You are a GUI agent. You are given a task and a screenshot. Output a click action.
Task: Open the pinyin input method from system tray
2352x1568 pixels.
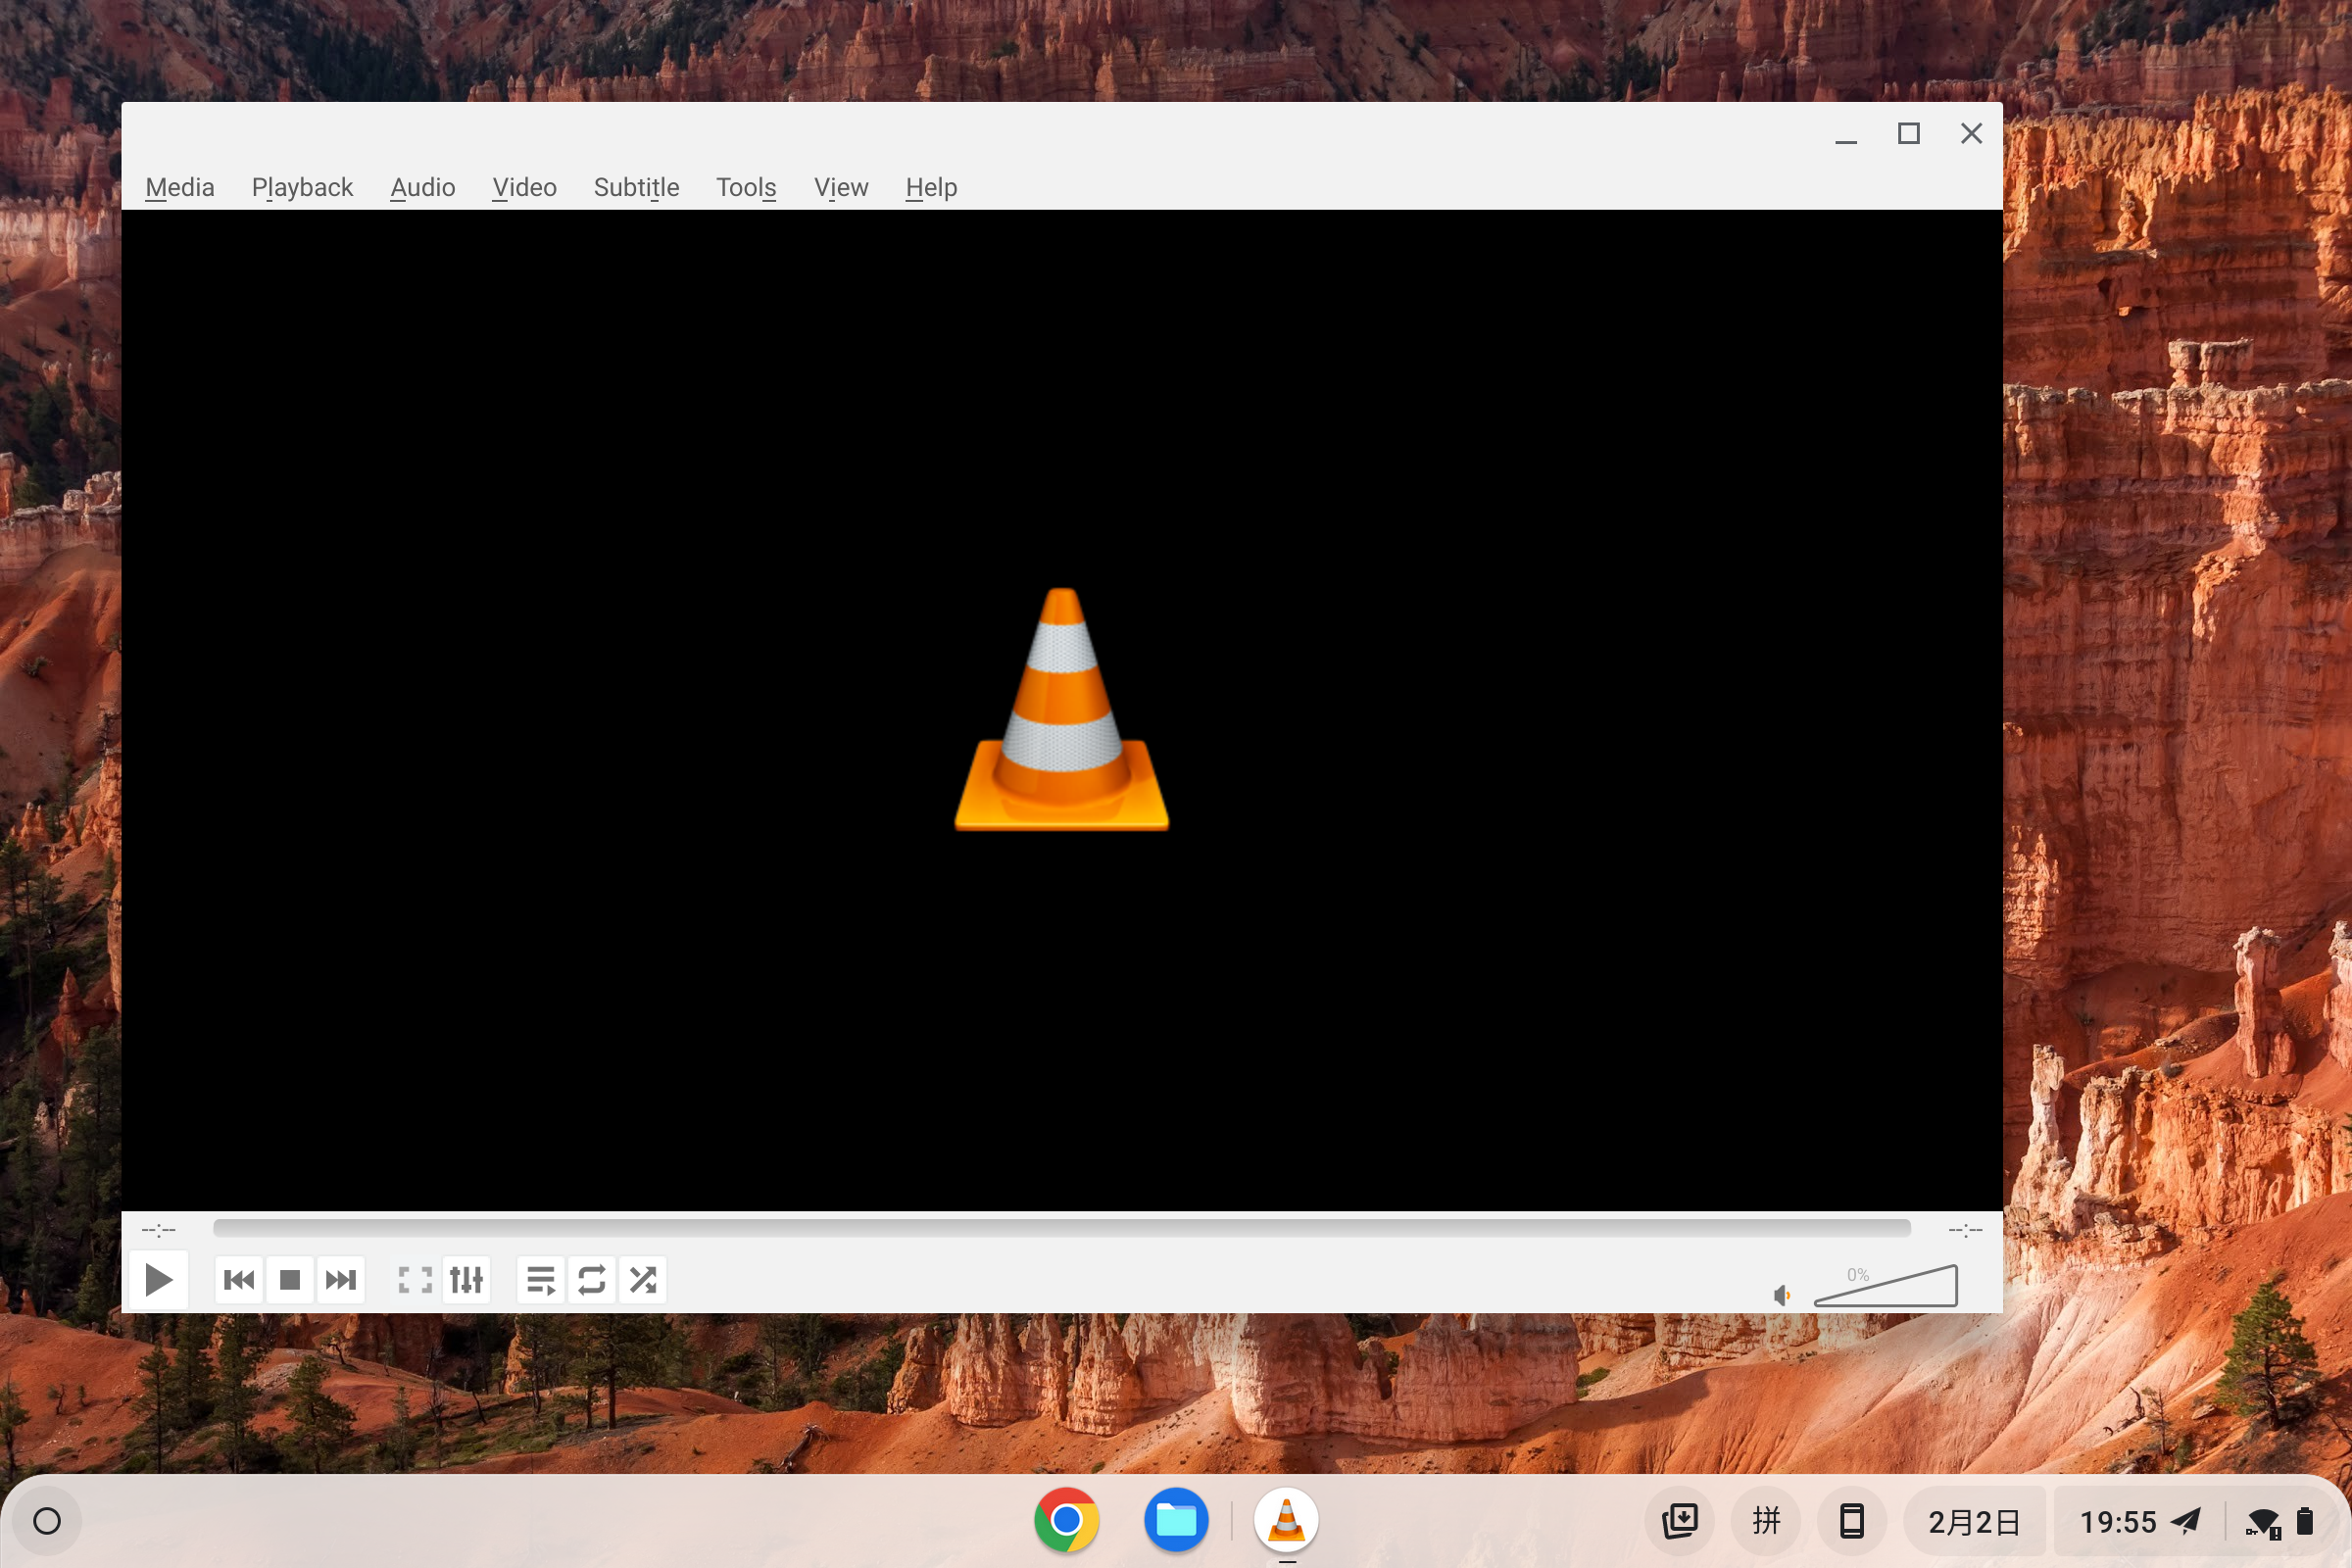point(1766,1521)
